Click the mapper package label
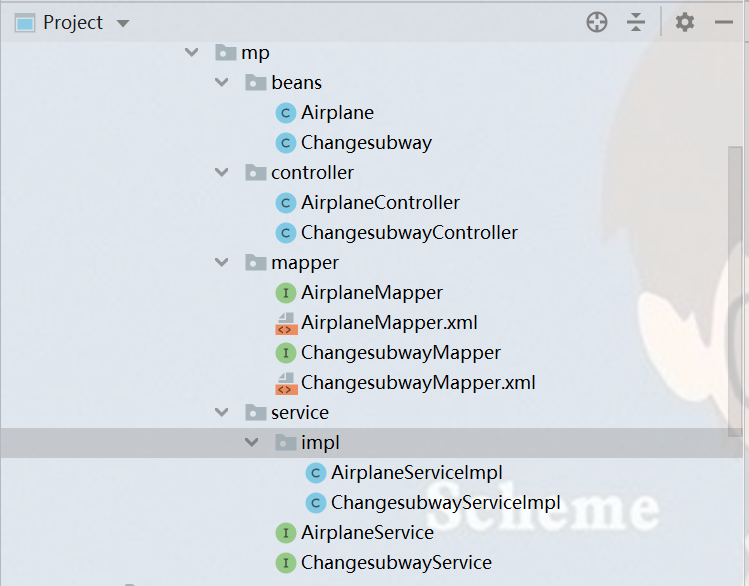Screen dimensions: 749x586 (x=305, y=264)
